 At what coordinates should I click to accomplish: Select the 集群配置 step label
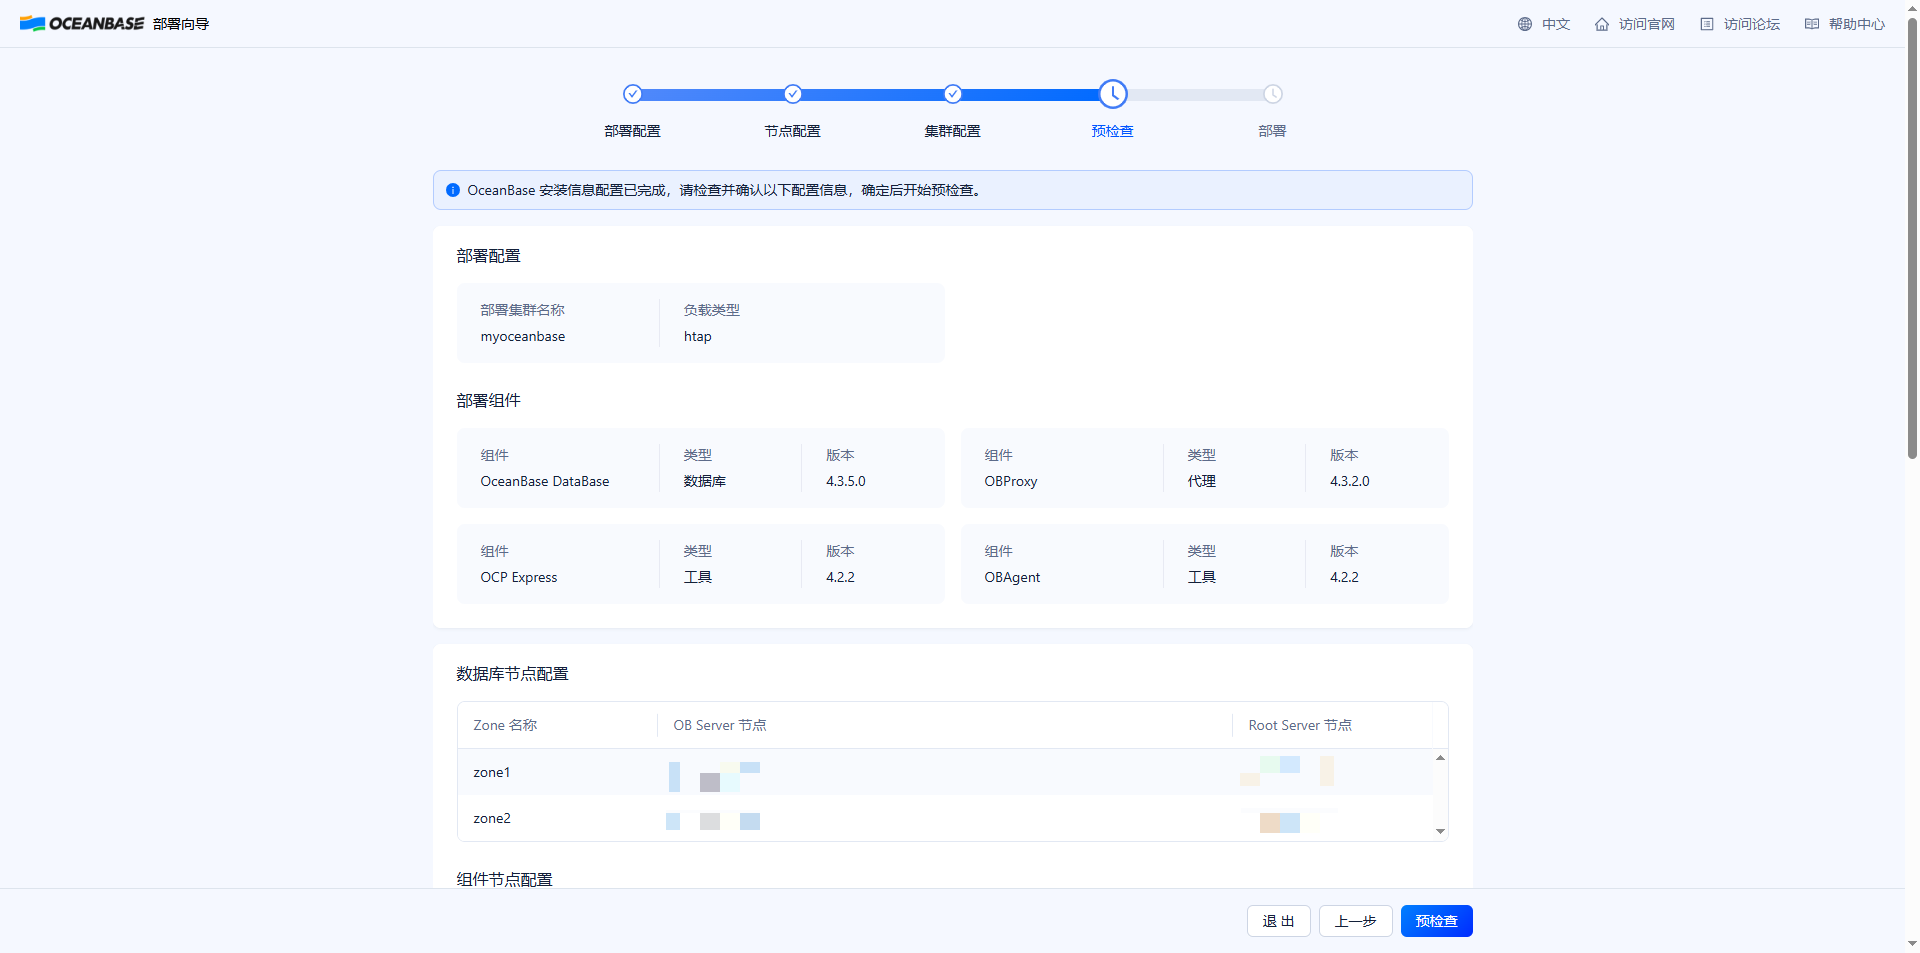953,131
